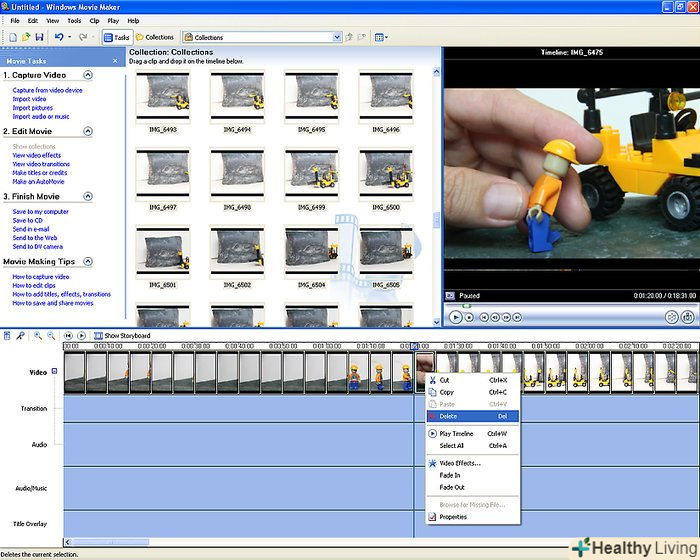Click the preview seek bar
The height and width of the screenshot is (560, 700).
[x=570, y=305]
